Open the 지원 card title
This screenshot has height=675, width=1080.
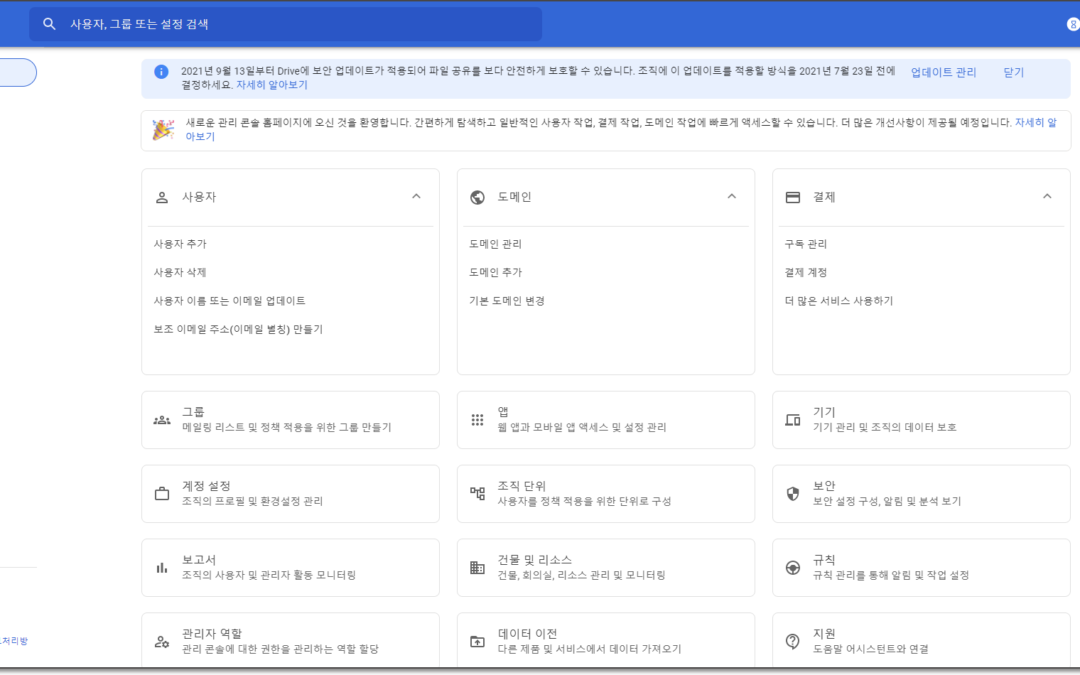pyautogui.click(x=824, y=633)
